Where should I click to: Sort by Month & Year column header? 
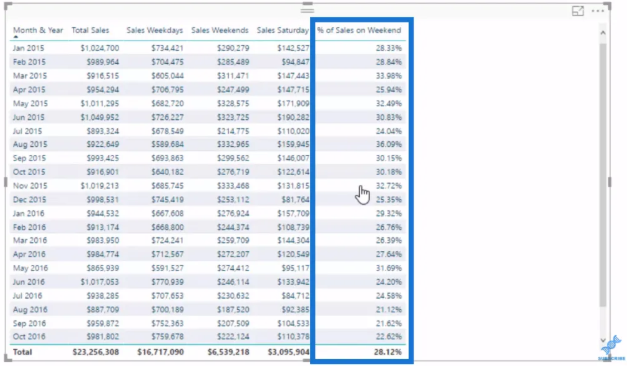38,30
